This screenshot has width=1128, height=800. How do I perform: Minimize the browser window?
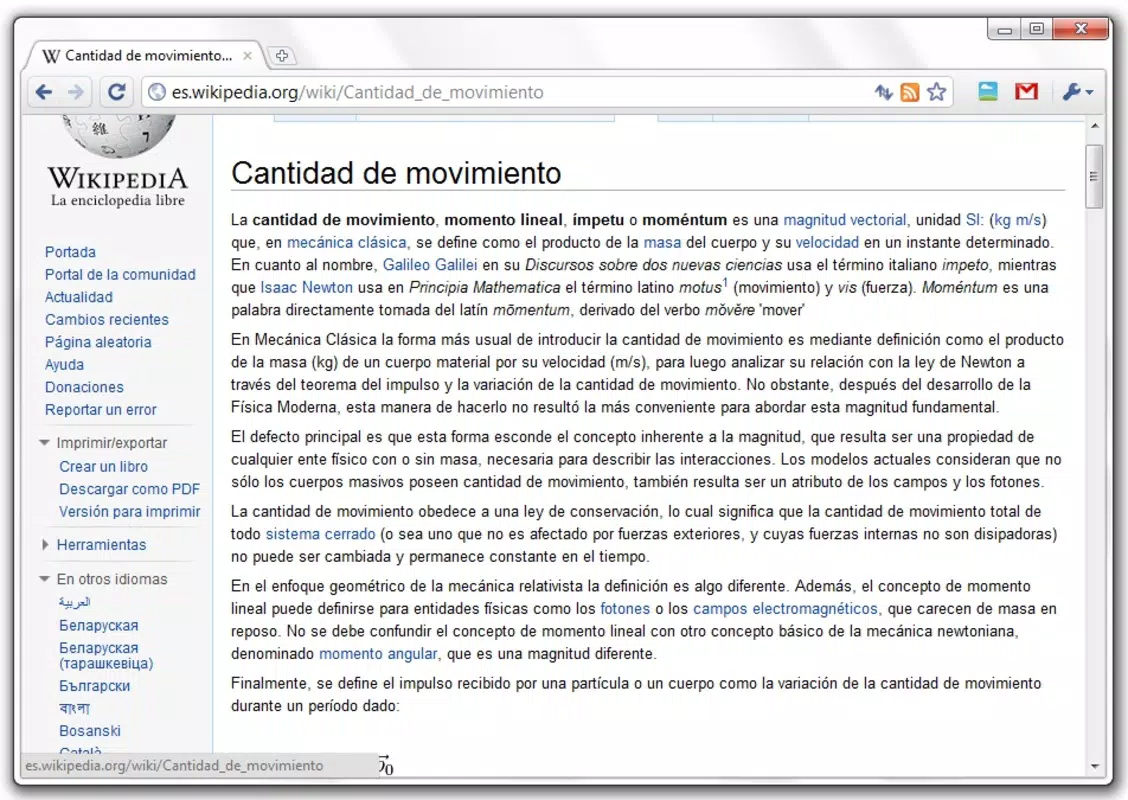[x=1005, y=29]
